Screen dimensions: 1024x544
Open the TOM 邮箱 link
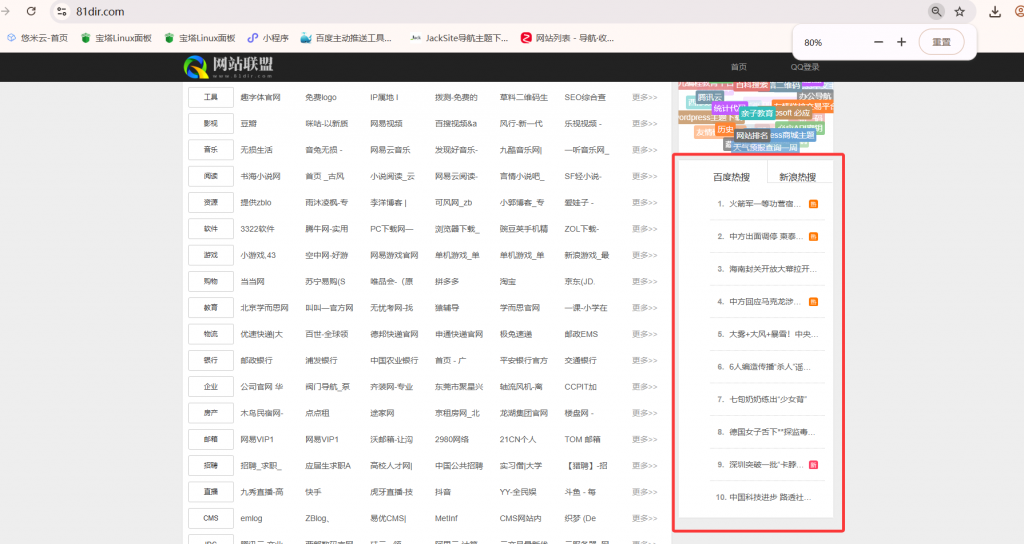pos(582,440)
